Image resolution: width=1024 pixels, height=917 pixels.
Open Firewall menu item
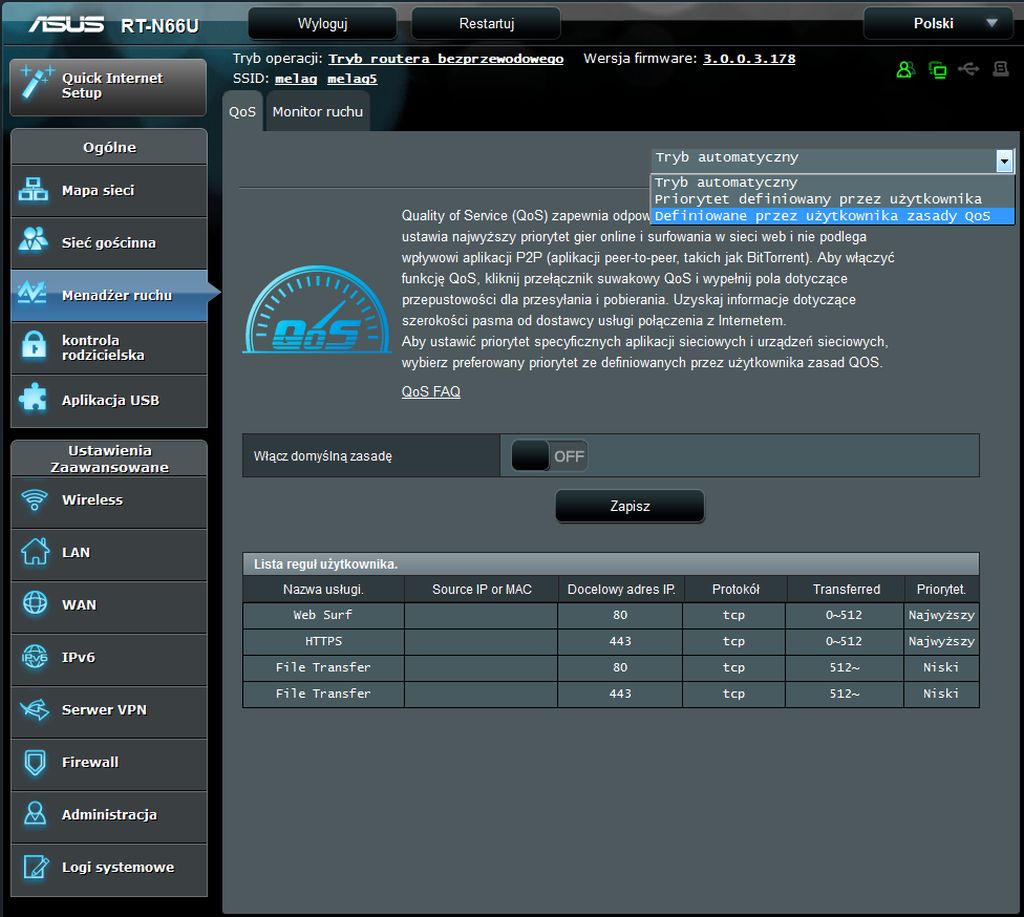109,762
